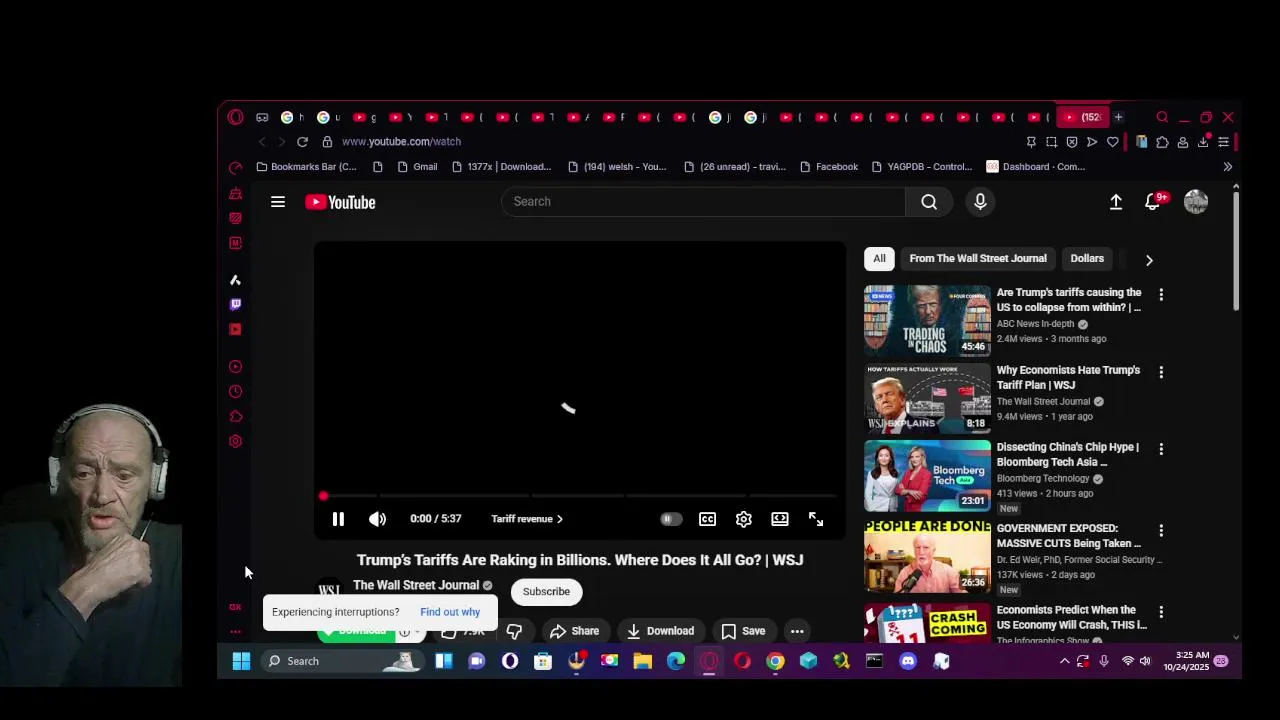Switch player to theater mode
The width and height of the screenshot is (1280, 720).
pos(780,519)
